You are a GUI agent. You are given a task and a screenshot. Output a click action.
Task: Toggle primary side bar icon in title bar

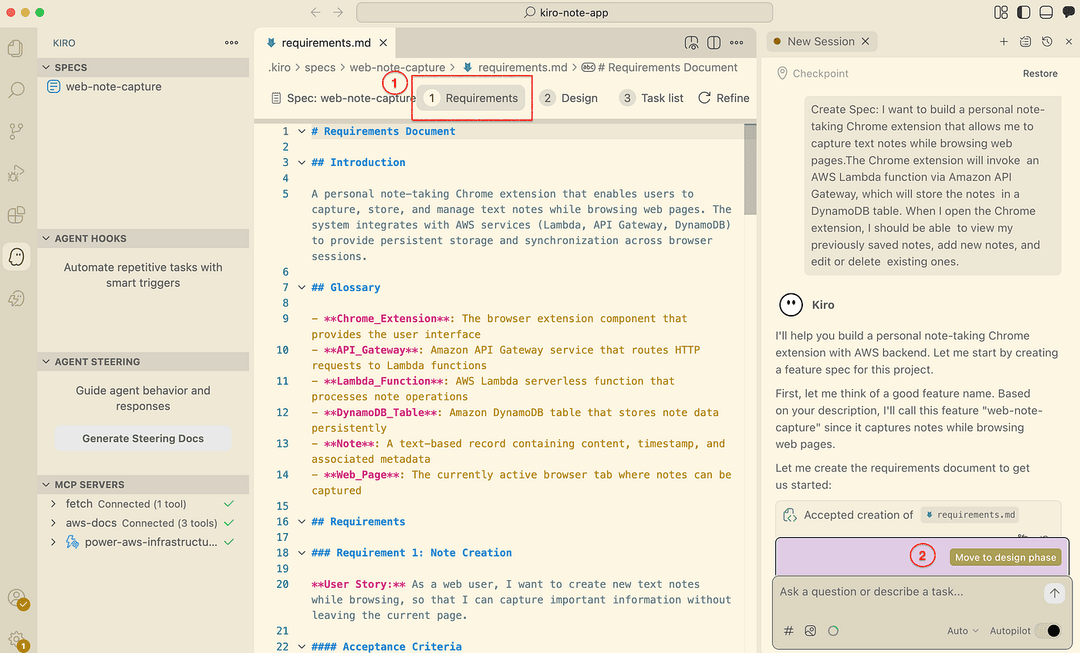[1024, 12]
